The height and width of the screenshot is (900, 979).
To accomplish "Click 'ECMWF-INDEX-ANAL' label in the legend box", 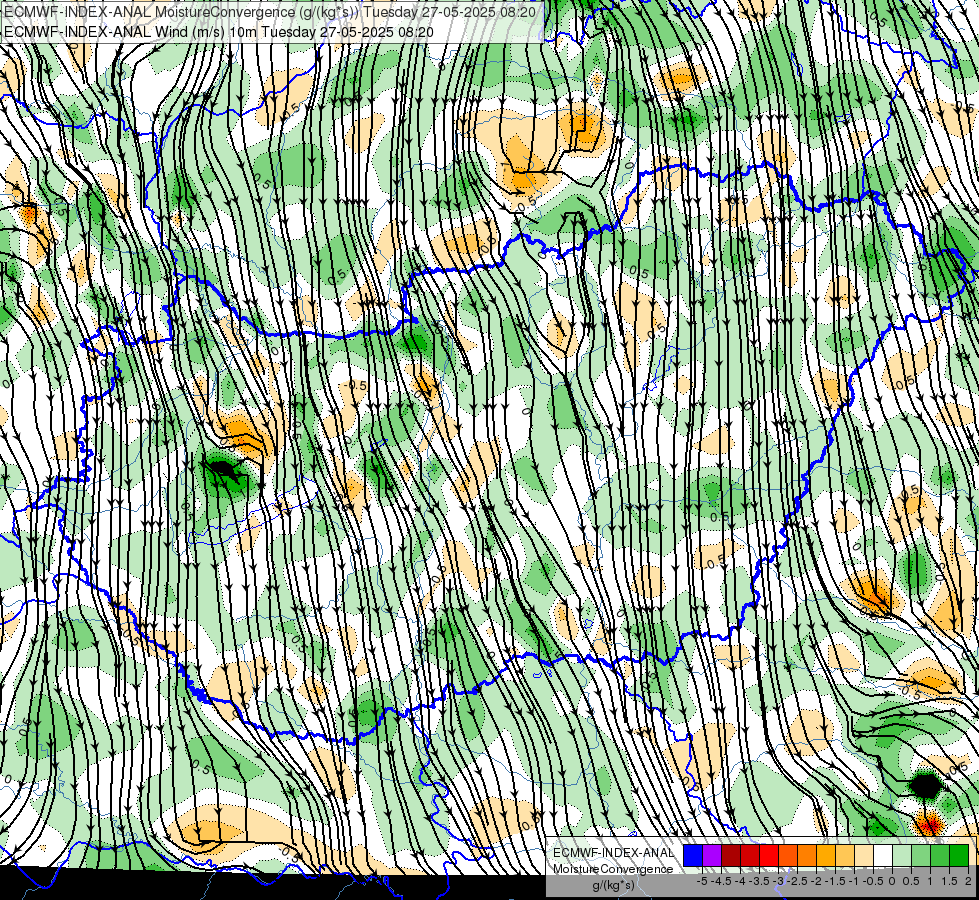I will [x=614, y=853].
